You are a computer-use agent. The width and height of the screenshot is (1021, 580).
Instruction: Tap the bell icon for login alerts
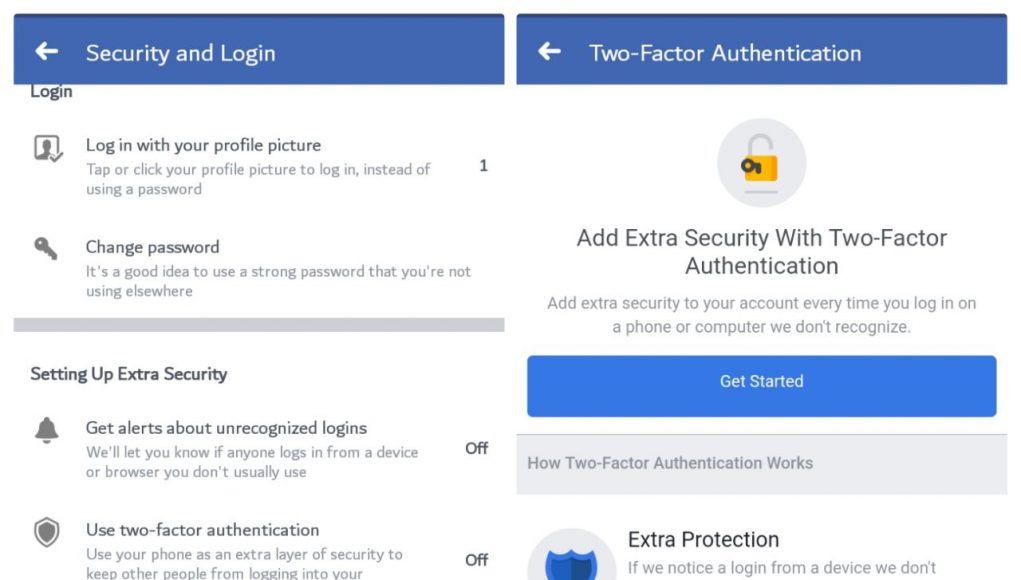[x=46, y=430]
